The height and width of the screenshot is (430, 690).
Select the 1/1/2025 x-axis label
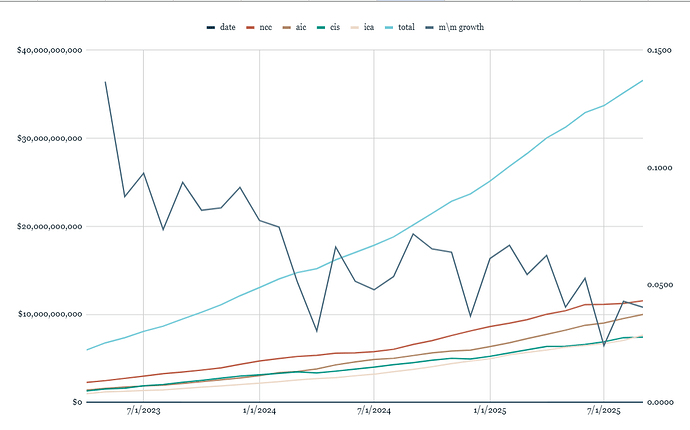490,411
